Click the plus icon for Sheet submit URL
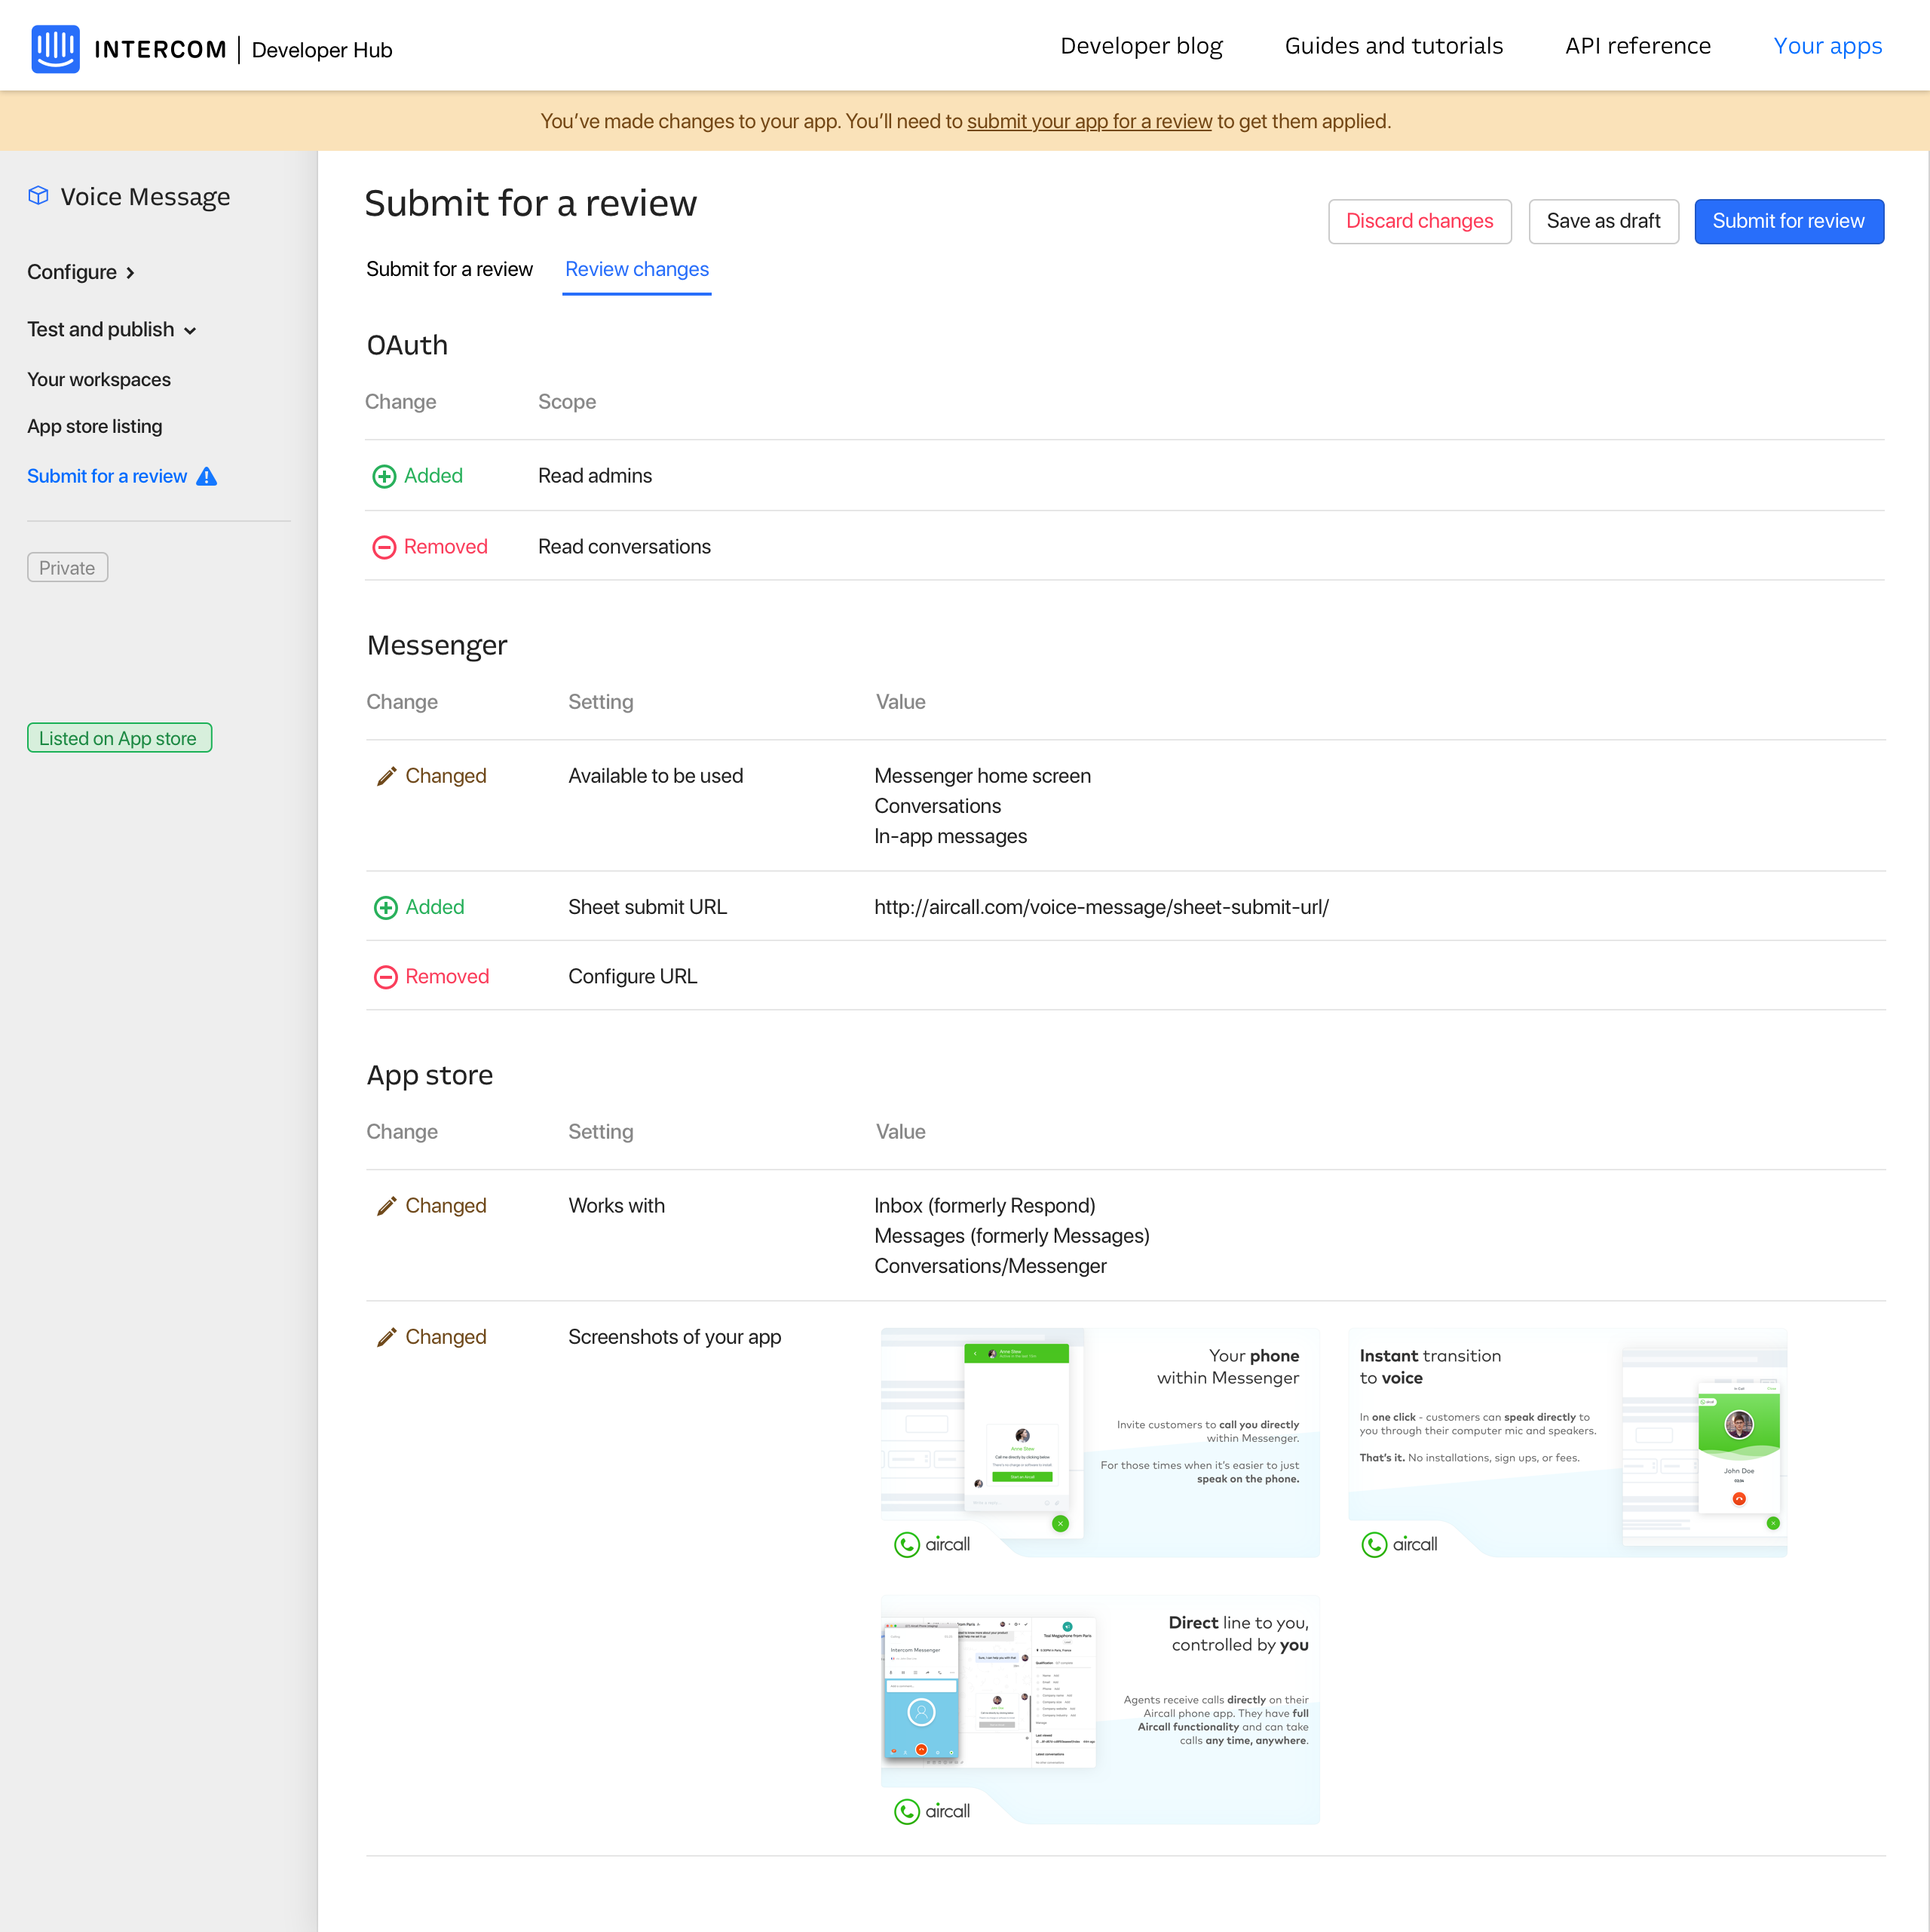1930x1932 pixels. [x=385, y=908]
